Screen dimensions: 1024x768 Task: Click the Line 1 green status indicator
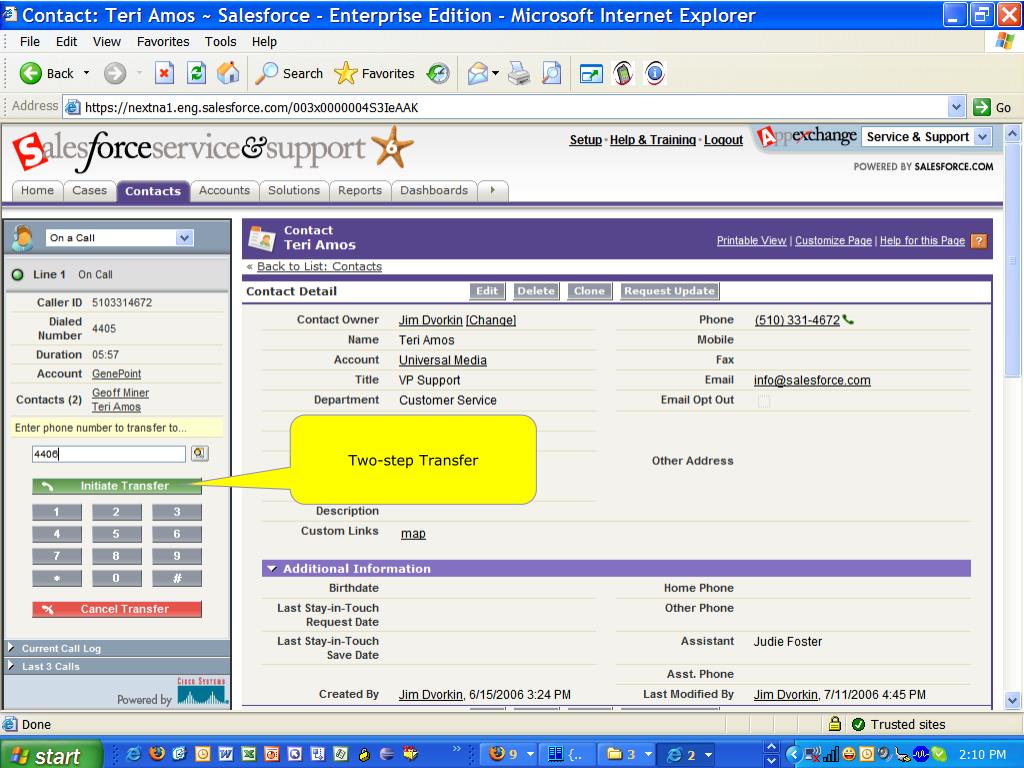(18, 275)
